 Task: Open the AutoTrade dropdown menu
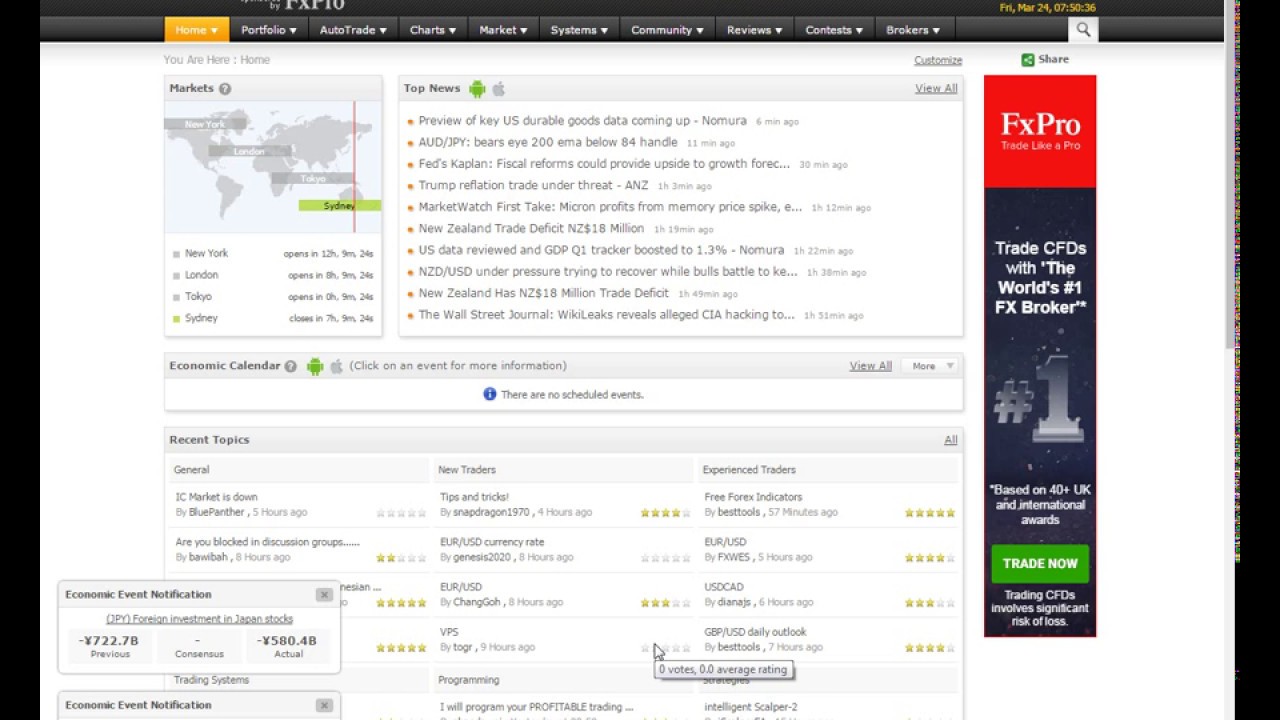click(353, 30)
